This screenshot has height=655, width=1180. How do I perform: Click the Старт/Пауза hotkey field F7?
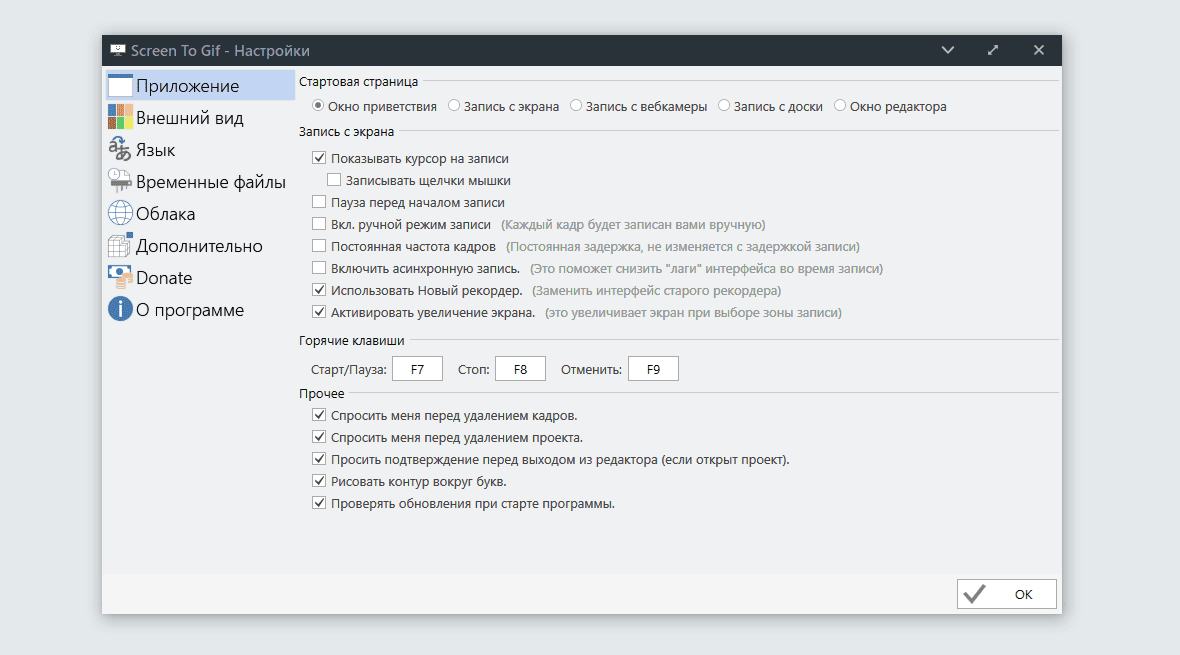point(417,369)
